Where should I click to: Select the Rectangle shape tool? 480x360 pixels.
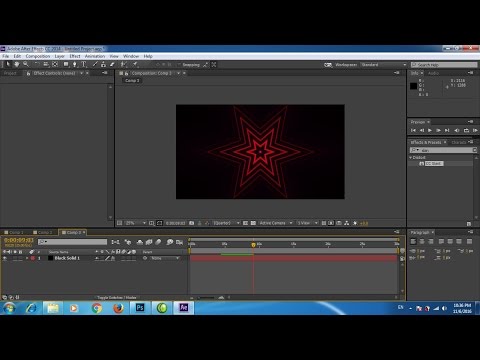66,64
